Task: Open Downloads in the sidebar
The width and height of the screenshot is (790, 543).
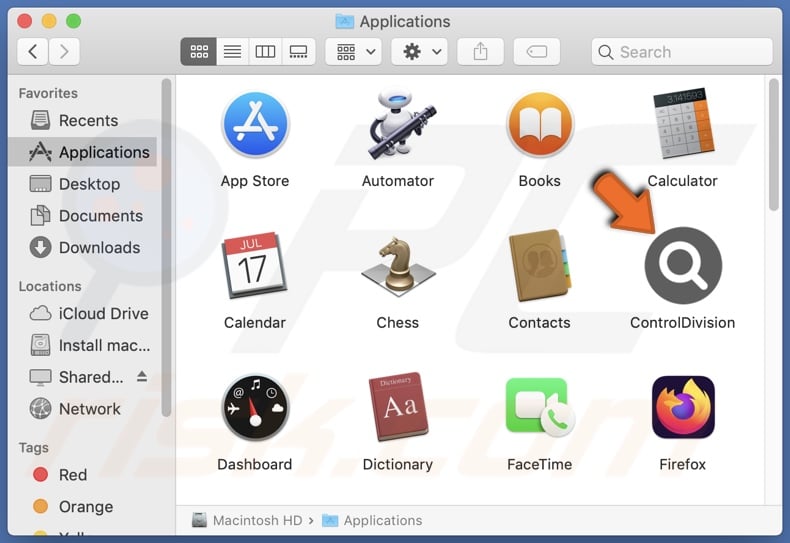Action: click(82, 247)
